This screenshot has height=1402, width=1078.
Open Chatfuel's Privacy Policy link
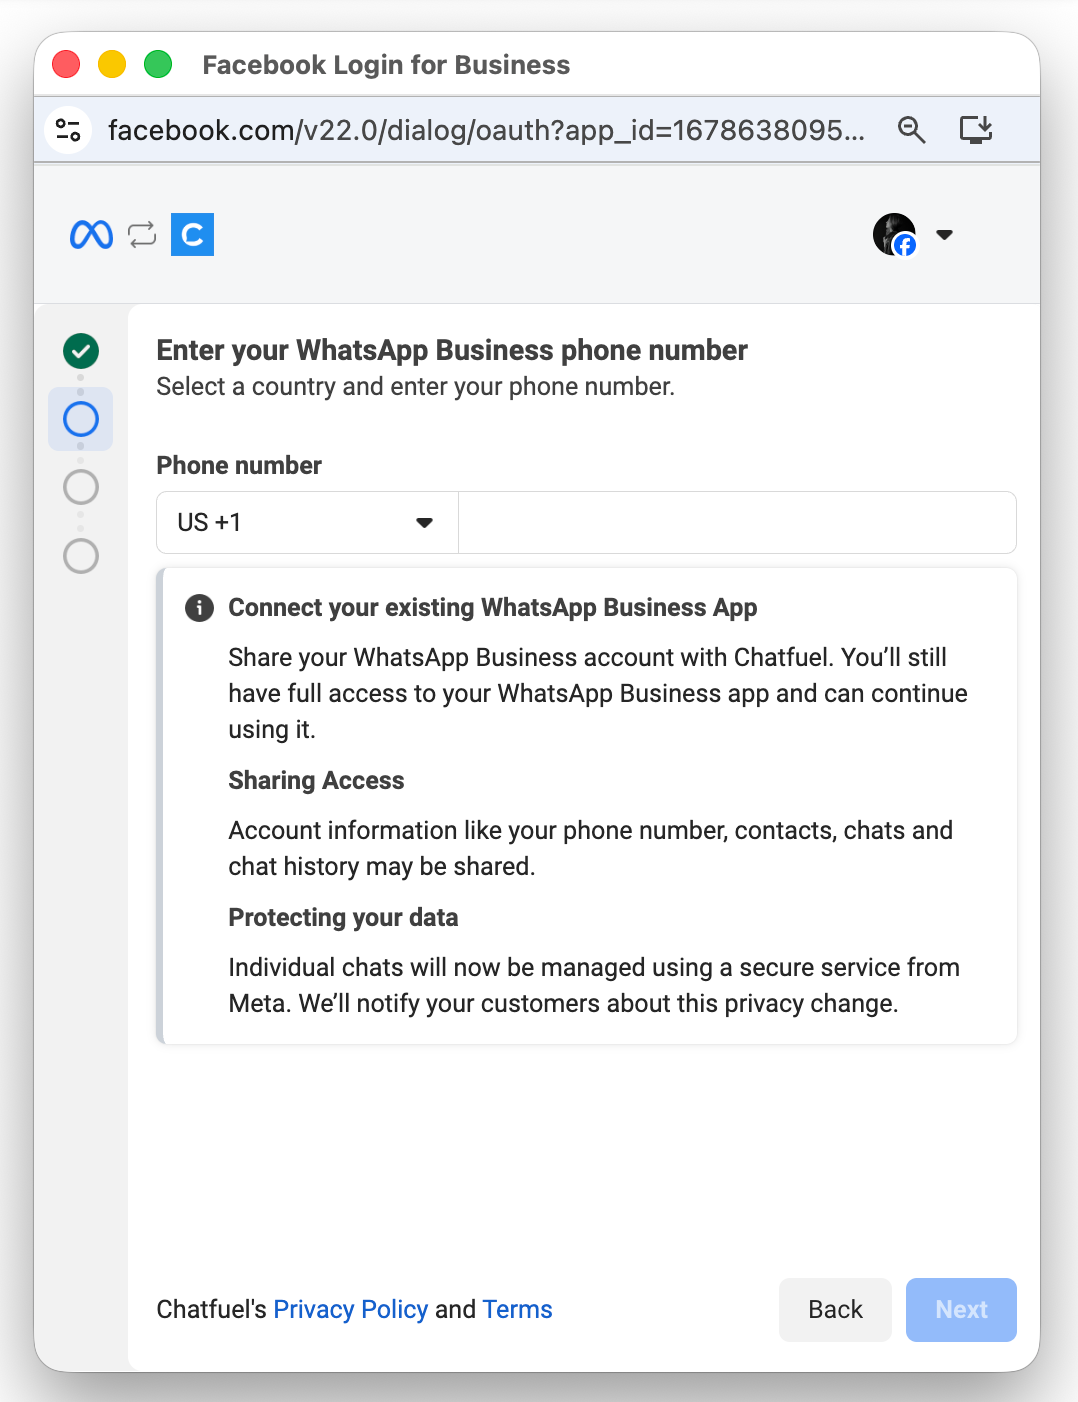pyautogui.click(x=350, y=1310)
